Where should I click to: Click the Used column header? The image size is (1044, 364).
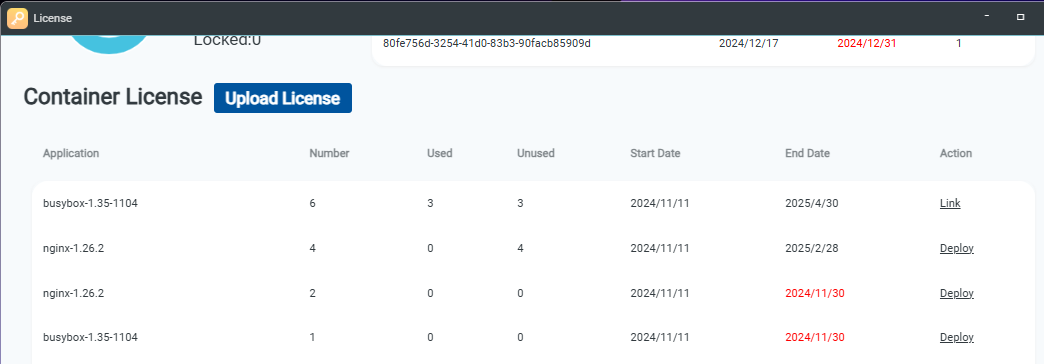click(439, 153)
